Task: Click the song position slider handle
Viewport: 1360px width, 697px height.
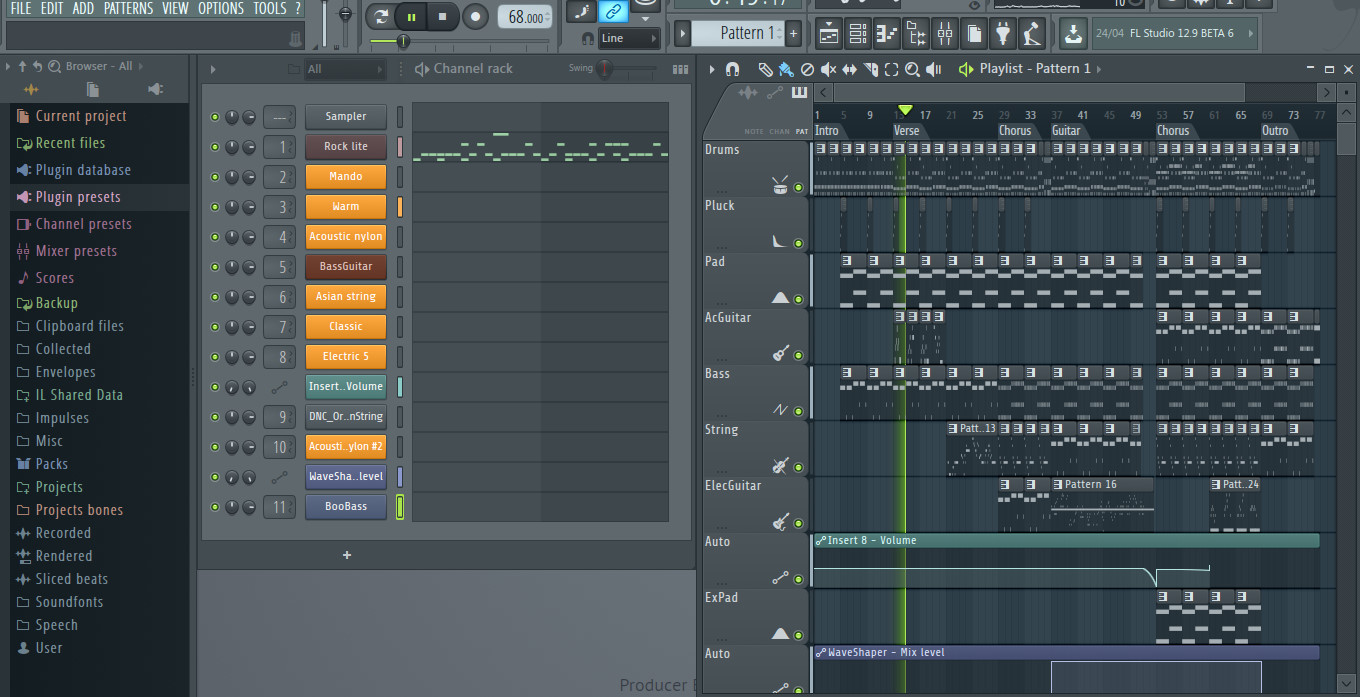Action: (403, 41)
